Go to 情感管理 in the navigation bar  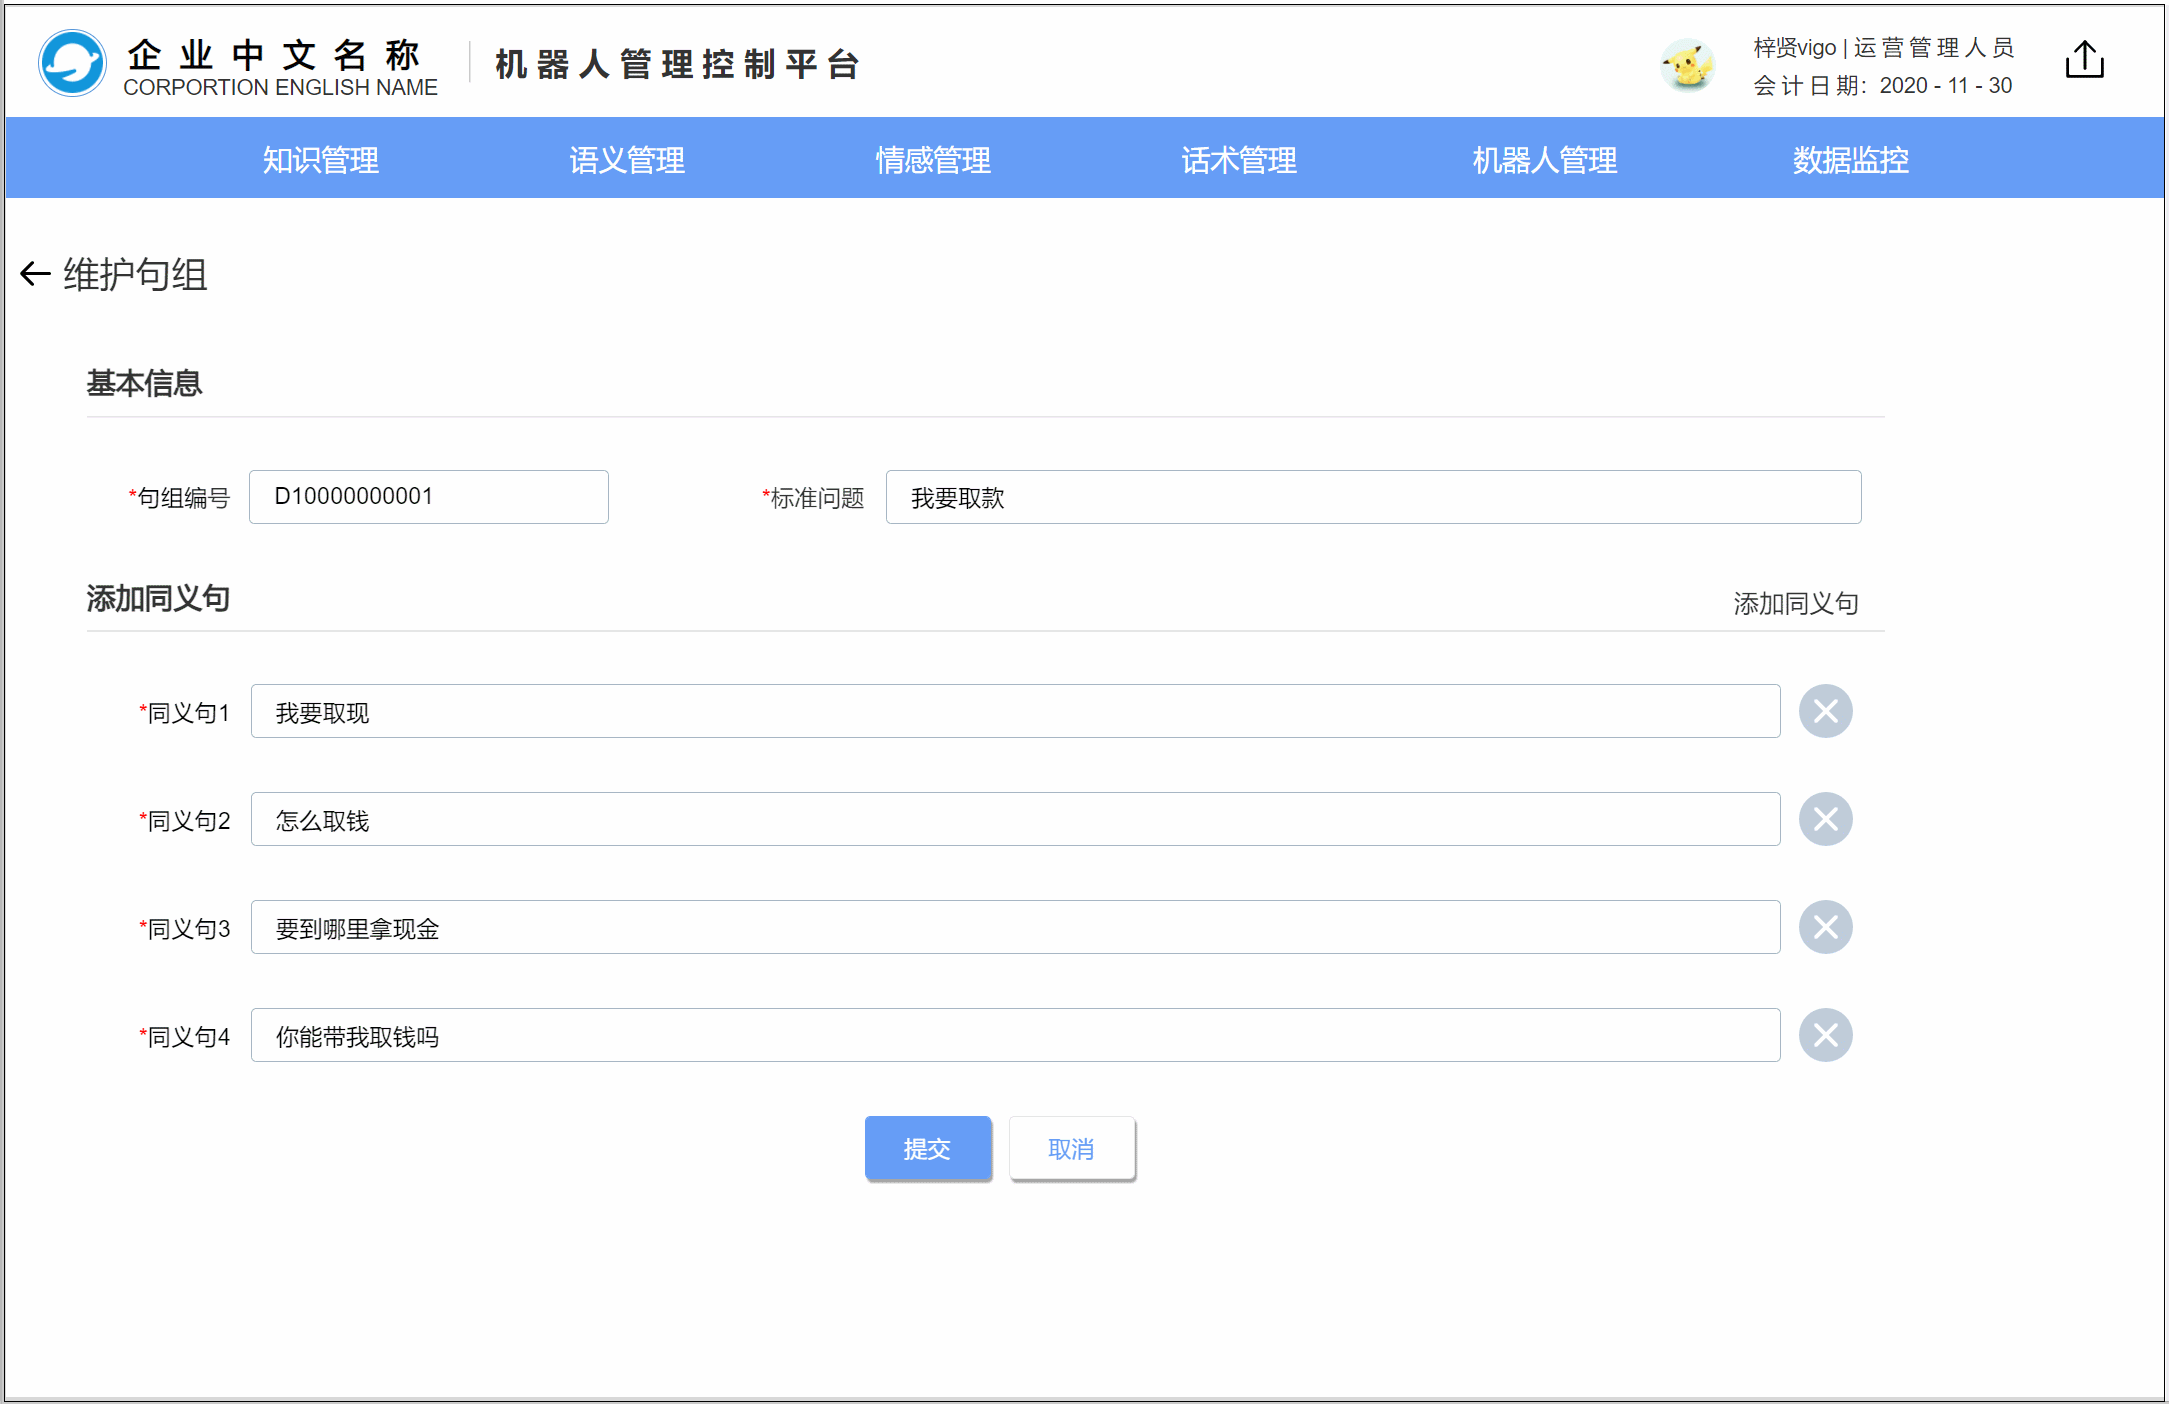(x=933, y=160)
